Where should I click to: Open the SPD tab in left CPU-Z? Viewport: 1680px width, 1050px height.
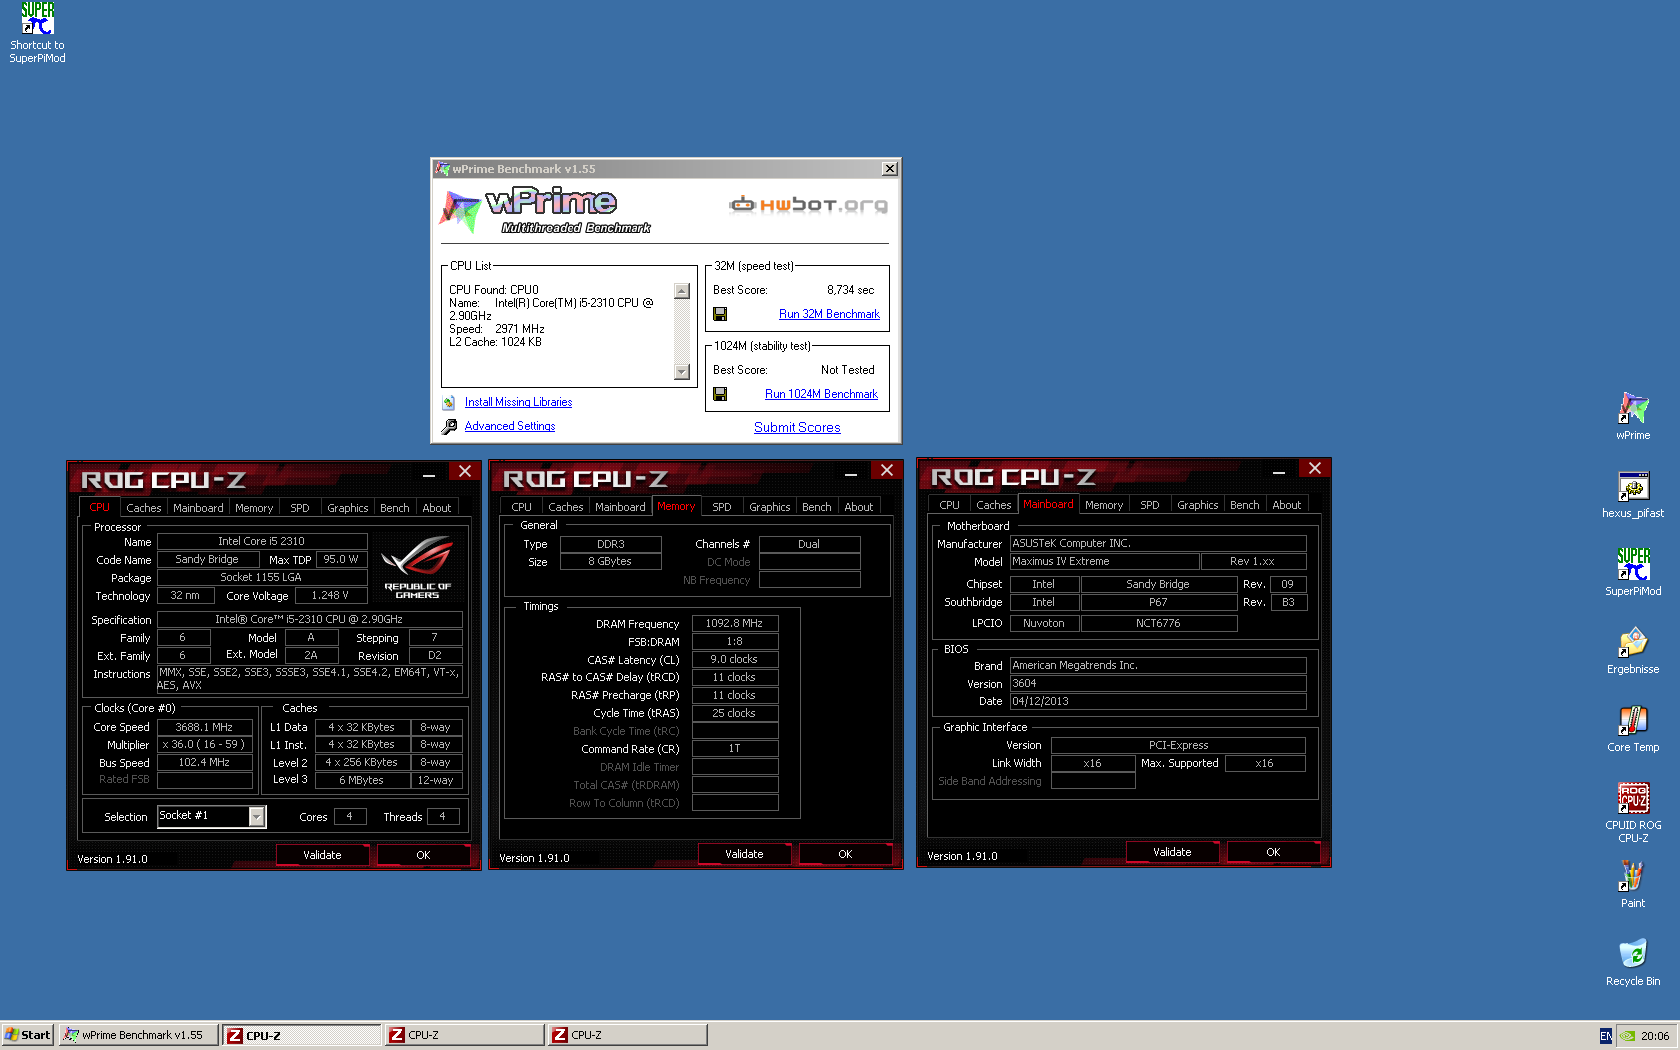(299, 508)
